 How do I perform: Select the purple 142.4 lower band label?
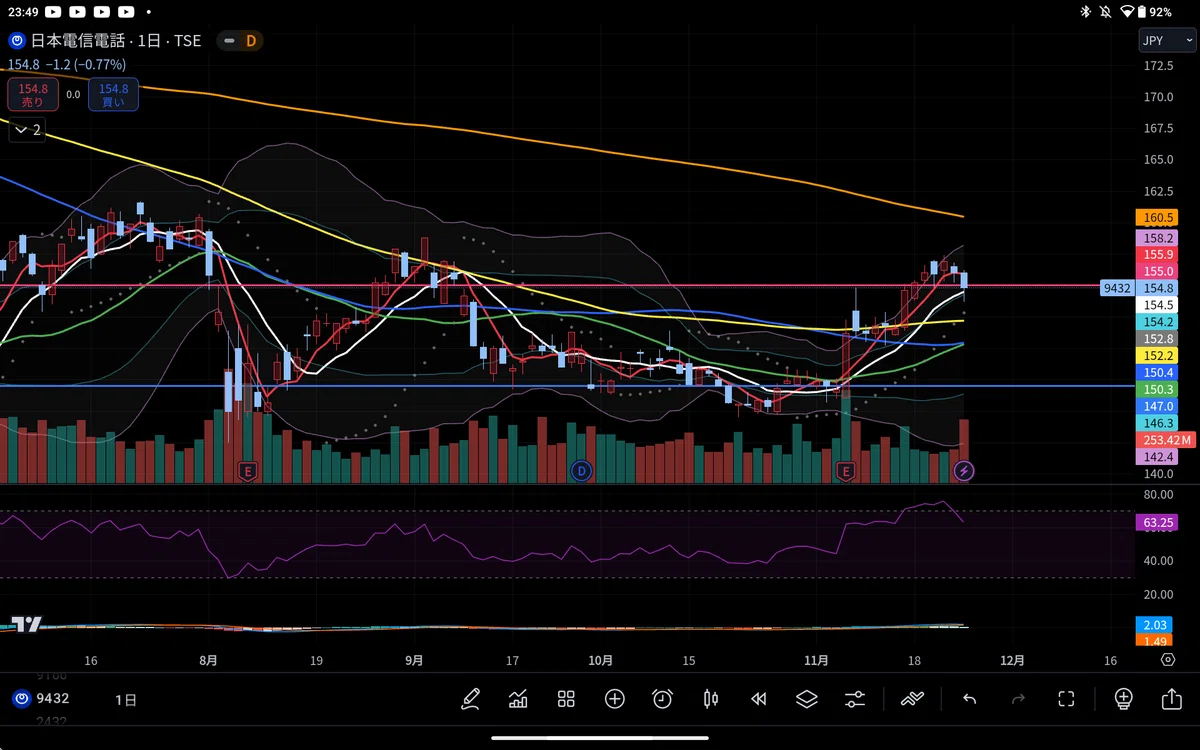[1157, 457]
